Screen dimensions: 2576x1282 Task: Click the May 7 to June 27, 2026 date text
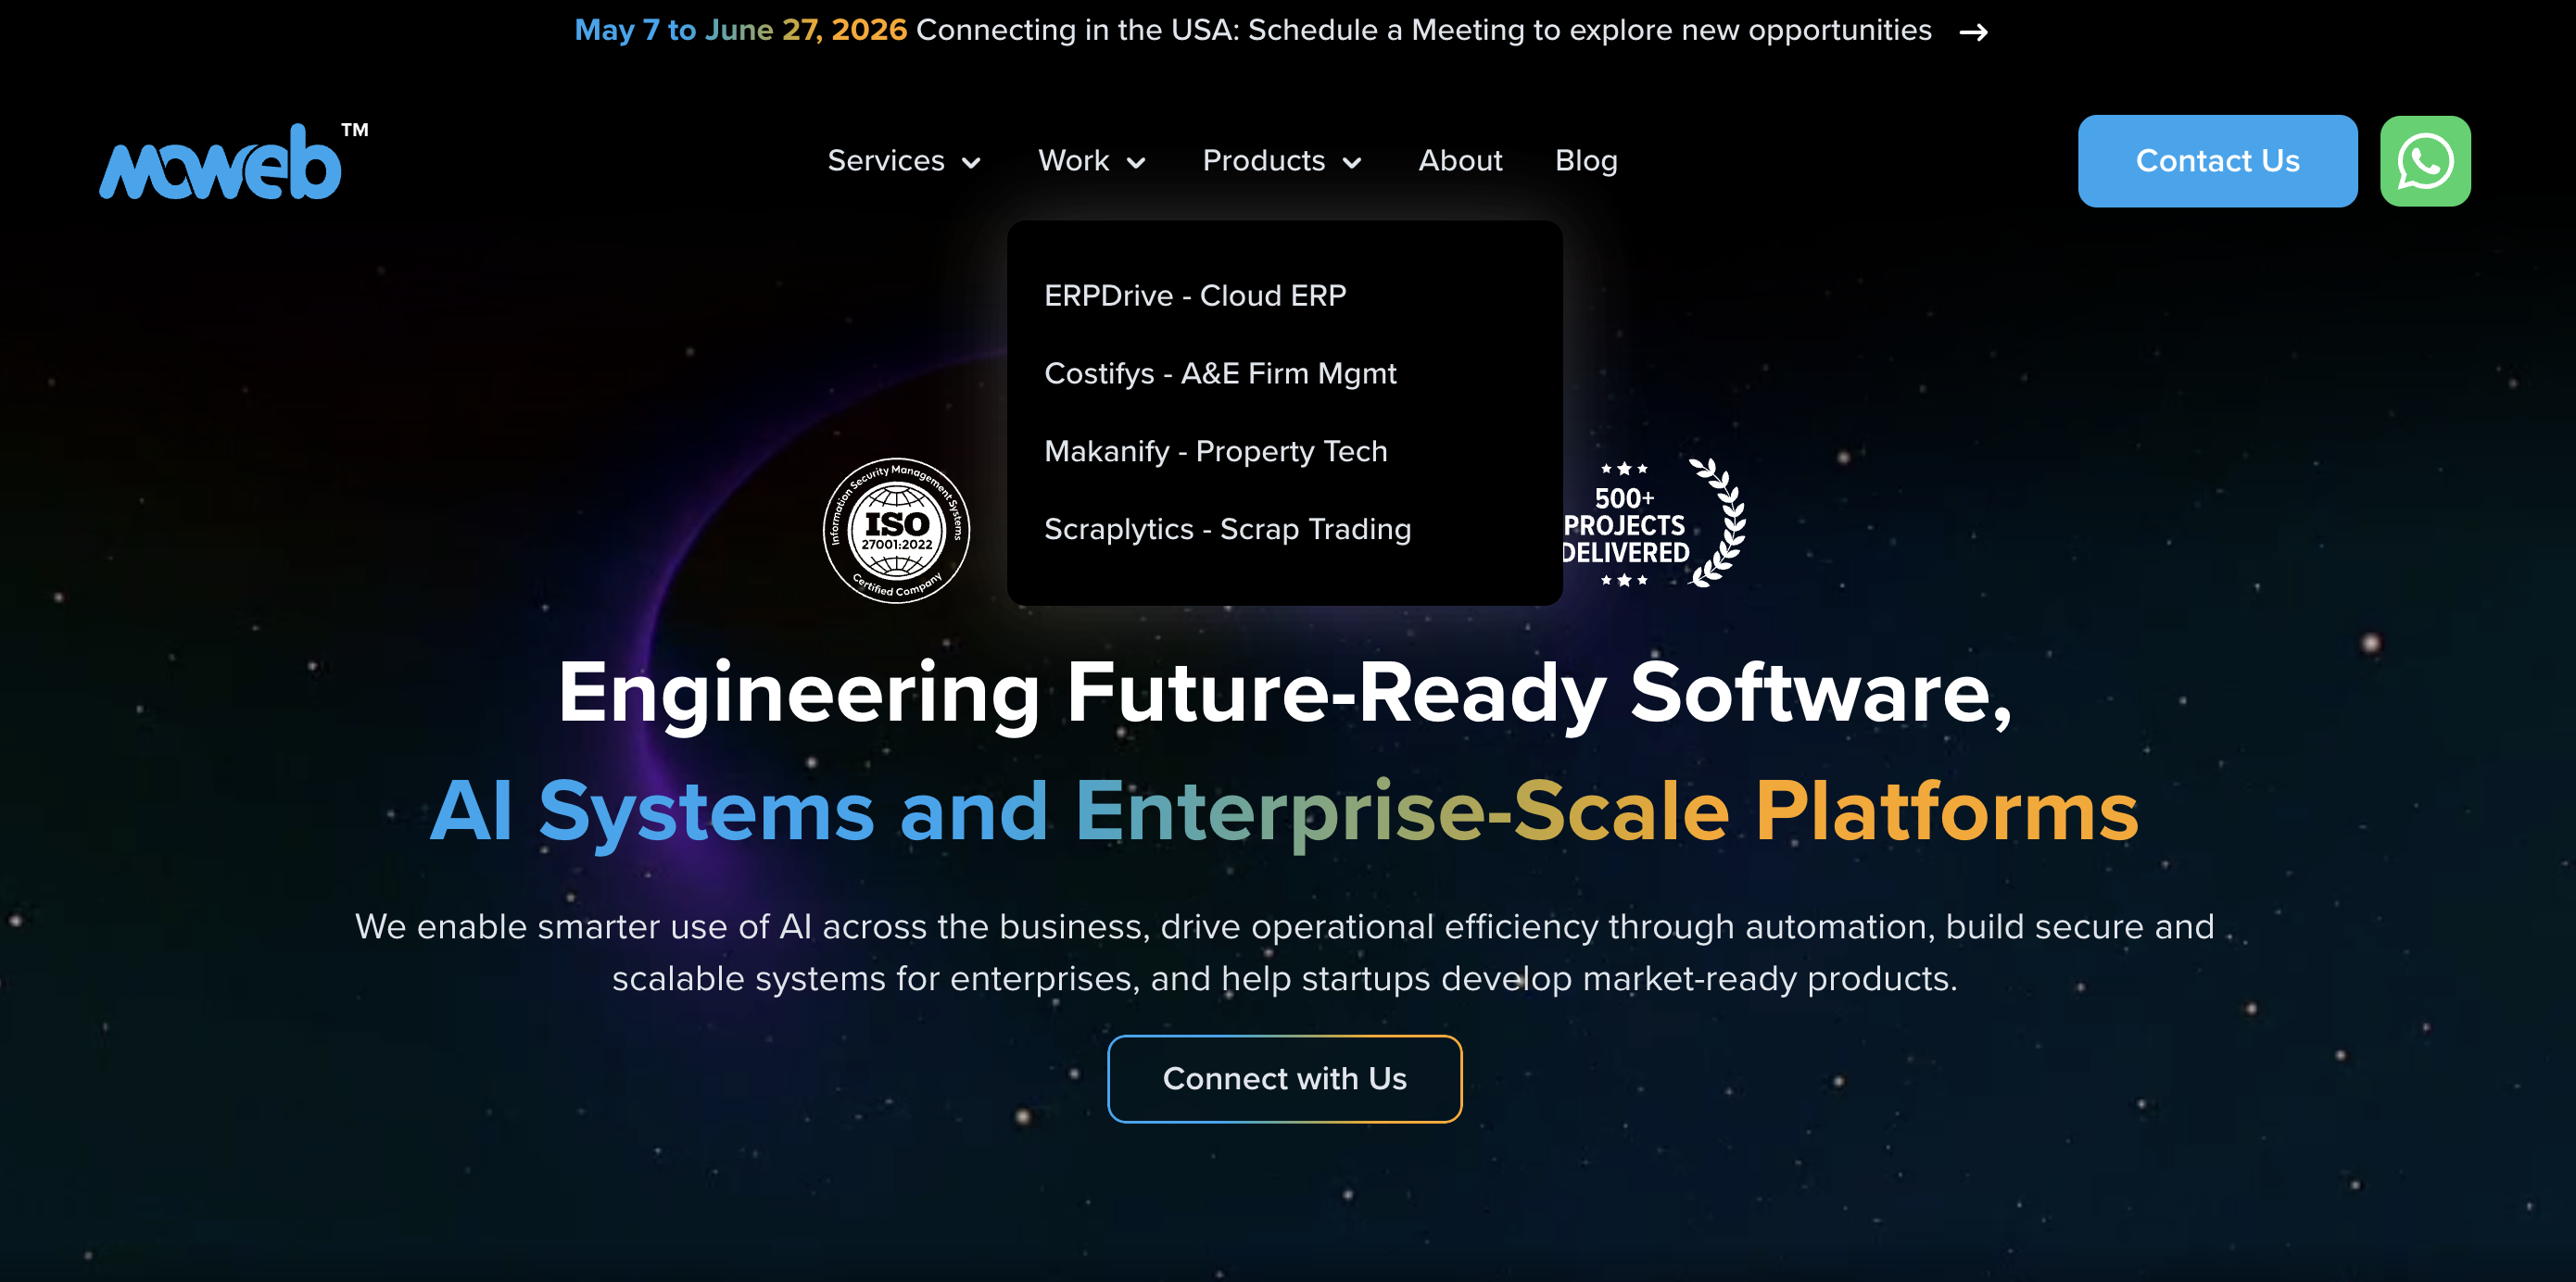click(x=740, y=31)
